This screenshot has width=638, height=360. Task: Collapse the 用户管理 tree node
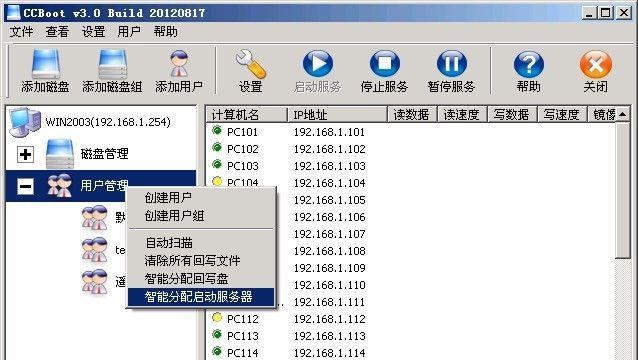(x=25, y=186)
